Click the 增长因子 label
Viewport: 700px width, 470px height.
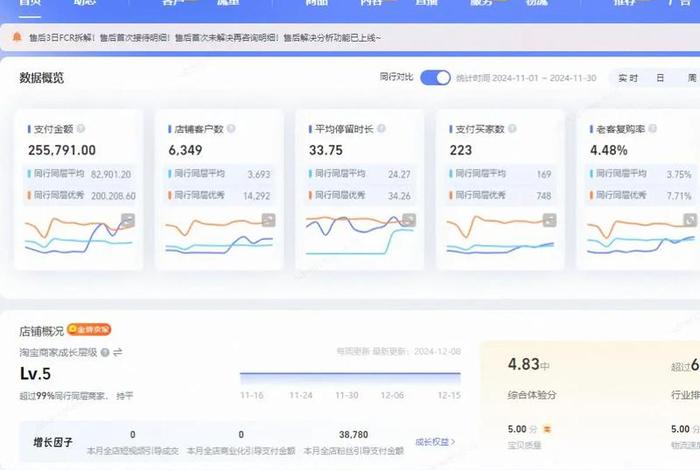tap(53, 442)
